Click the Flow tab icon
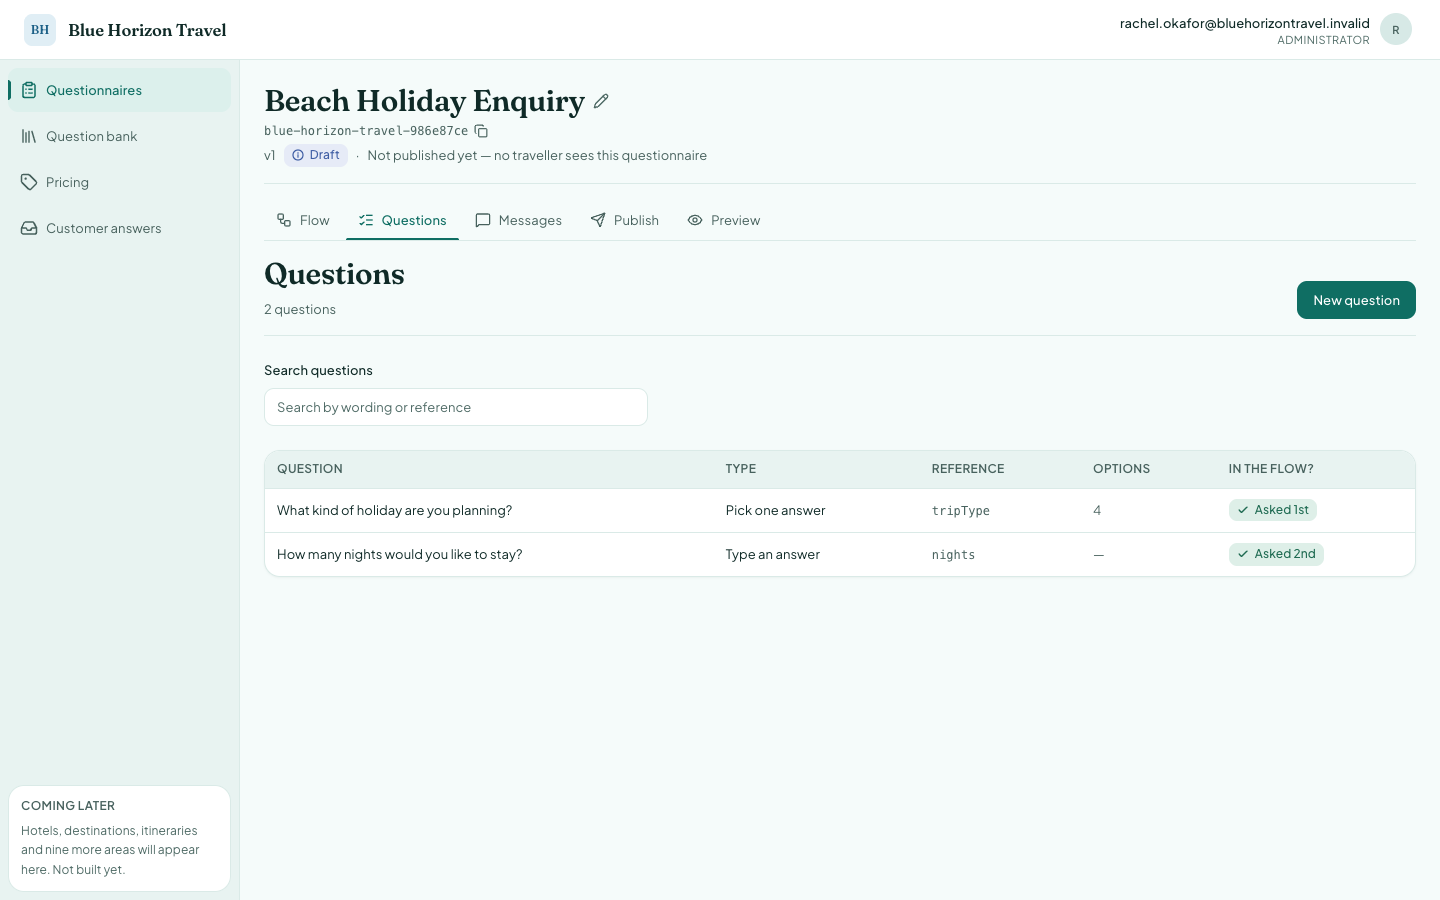This screenshot has width=1440, height=900. pos(284,220)
